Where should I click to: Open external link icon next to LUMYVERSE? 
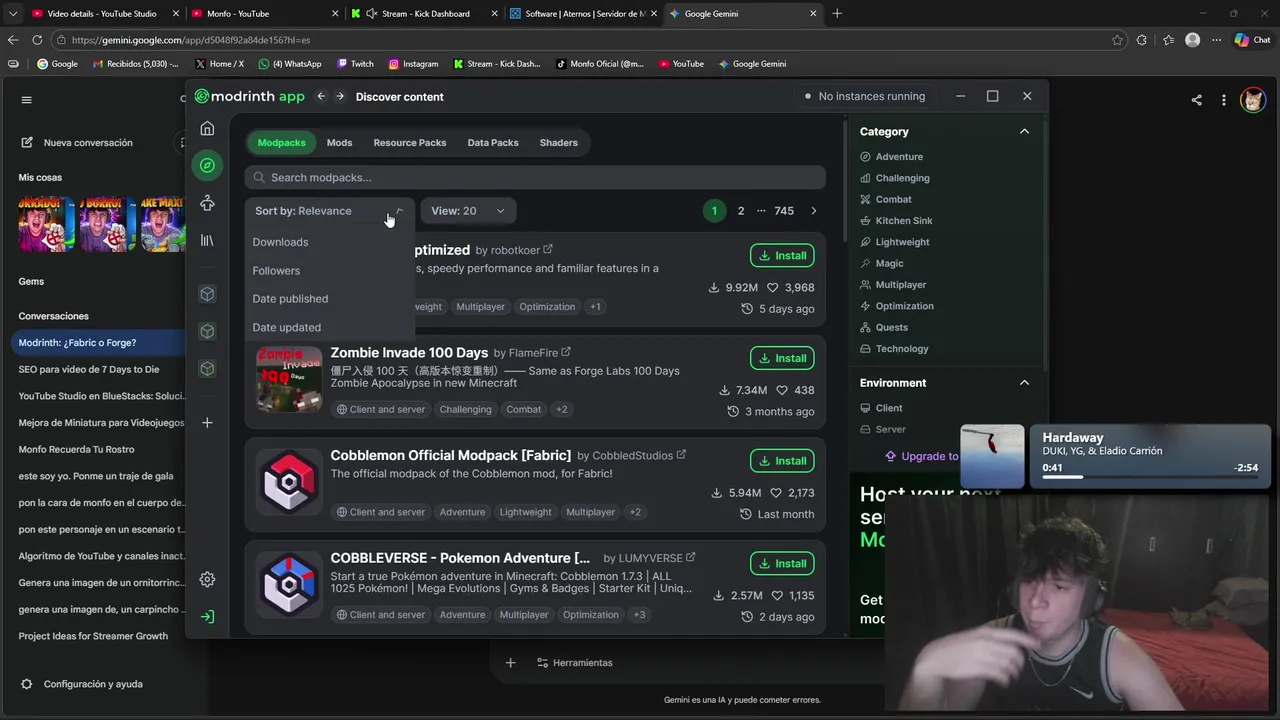[x=690, y=558]
